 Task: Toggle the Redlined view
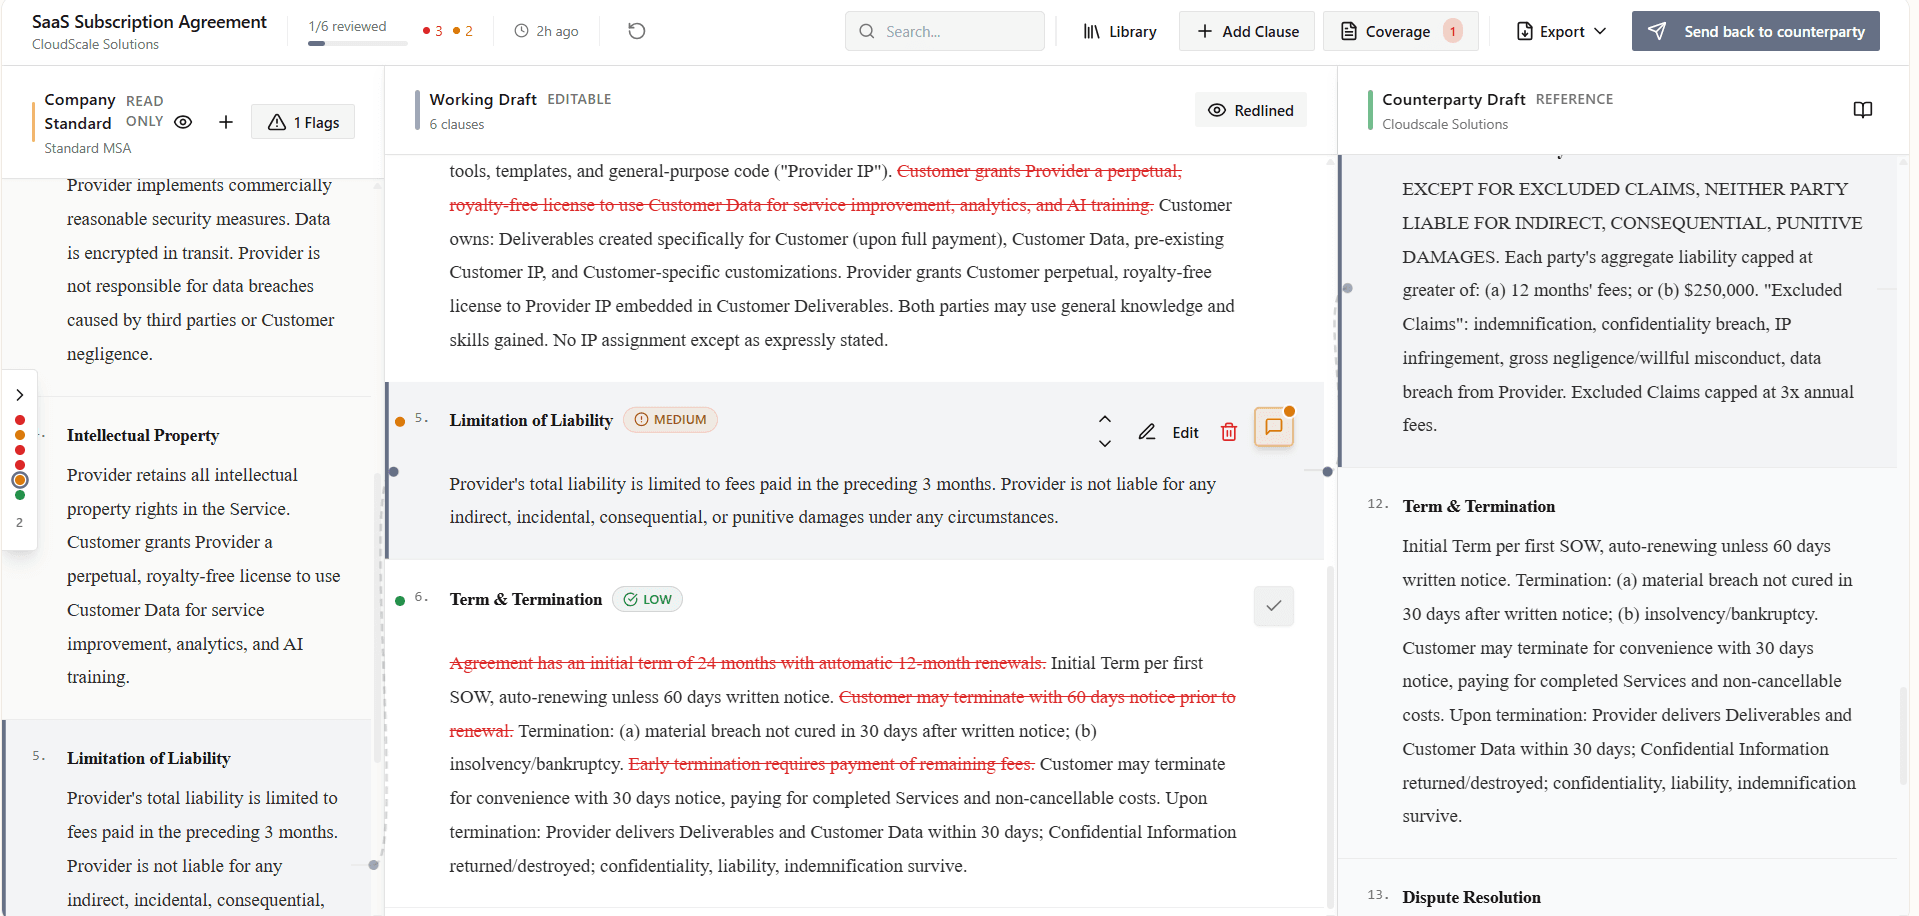point(1250,110)
